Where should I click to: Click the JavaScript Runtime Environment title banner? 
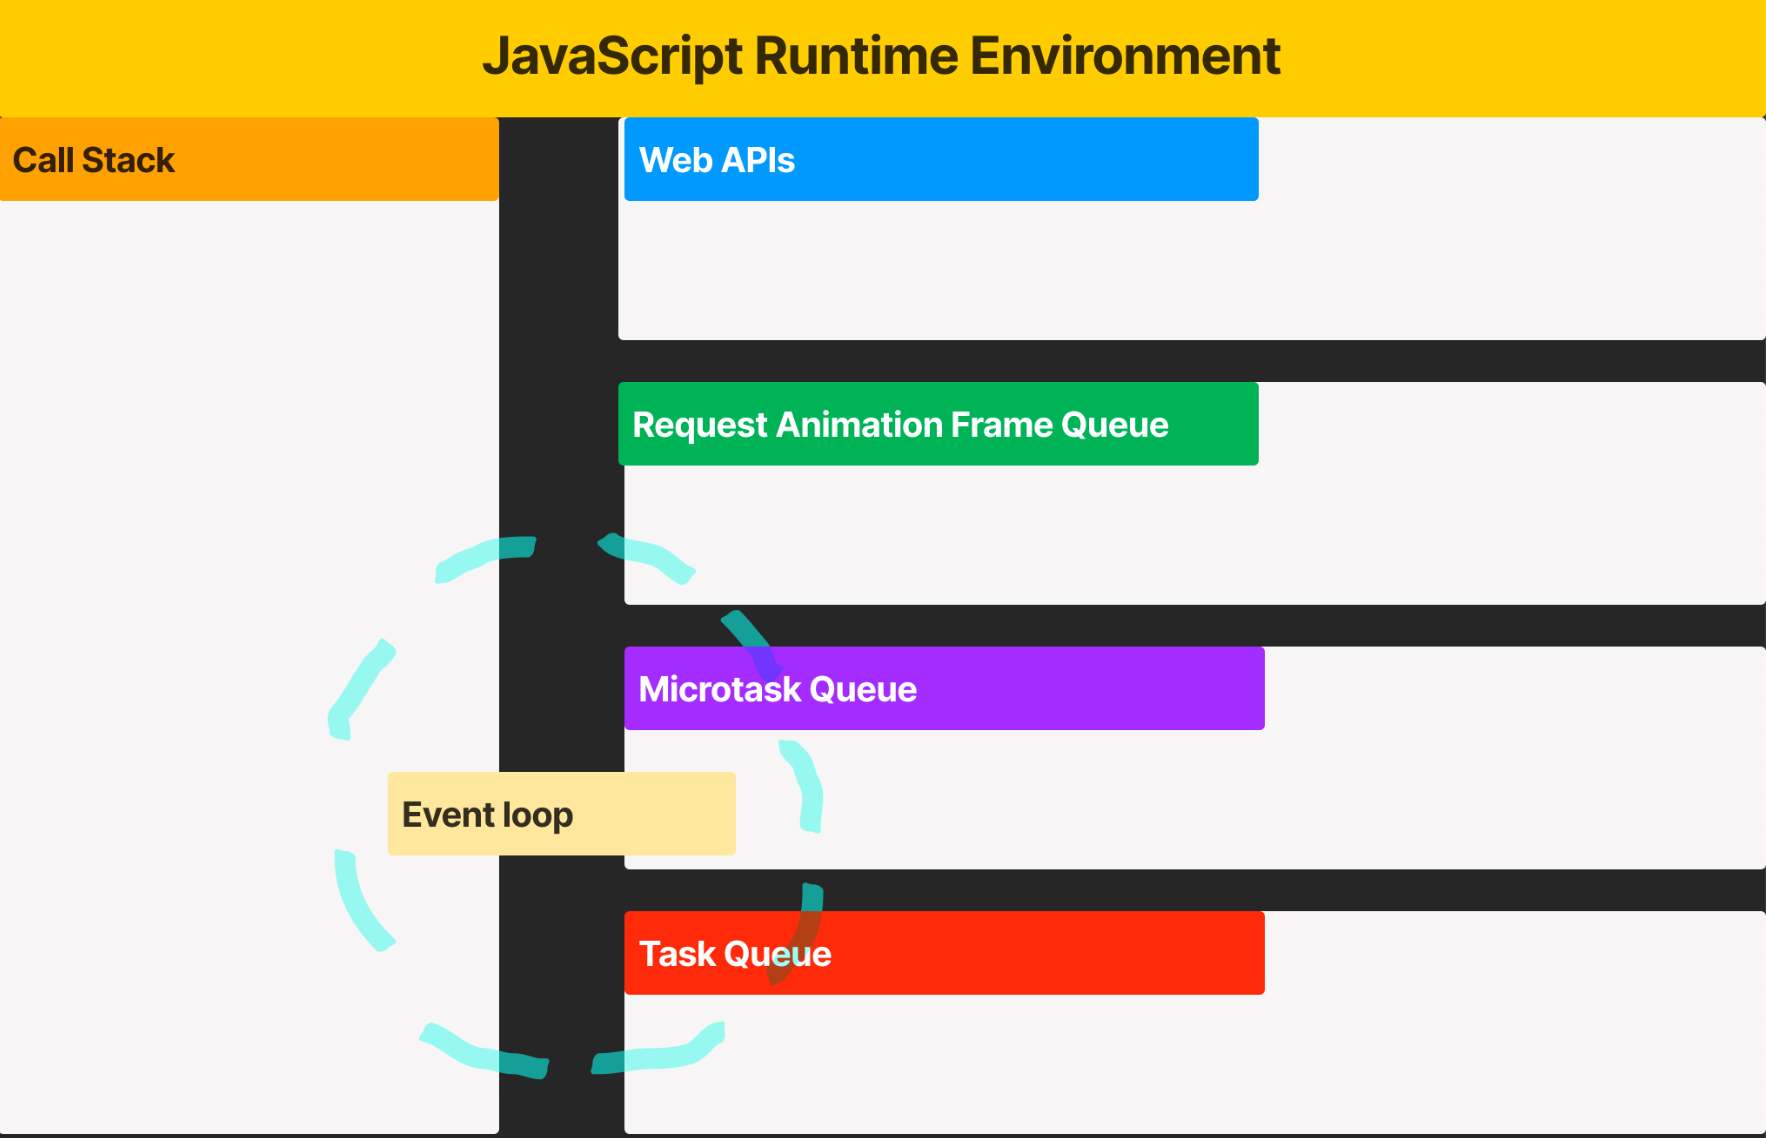pyautogui.click(x=883, y=57)
